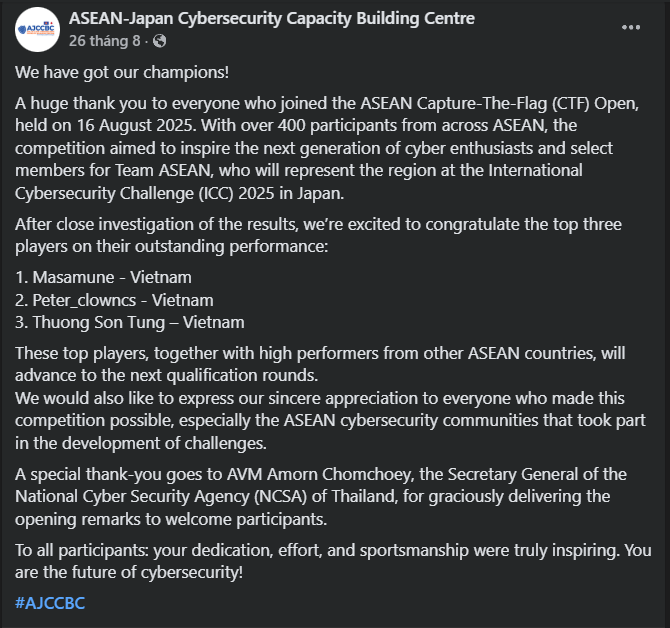This screenshot has width=670, height=628.
Task: Click 'ASEAN Capture-The-Flag (CTF) Open' text
Action: [475, 103]
